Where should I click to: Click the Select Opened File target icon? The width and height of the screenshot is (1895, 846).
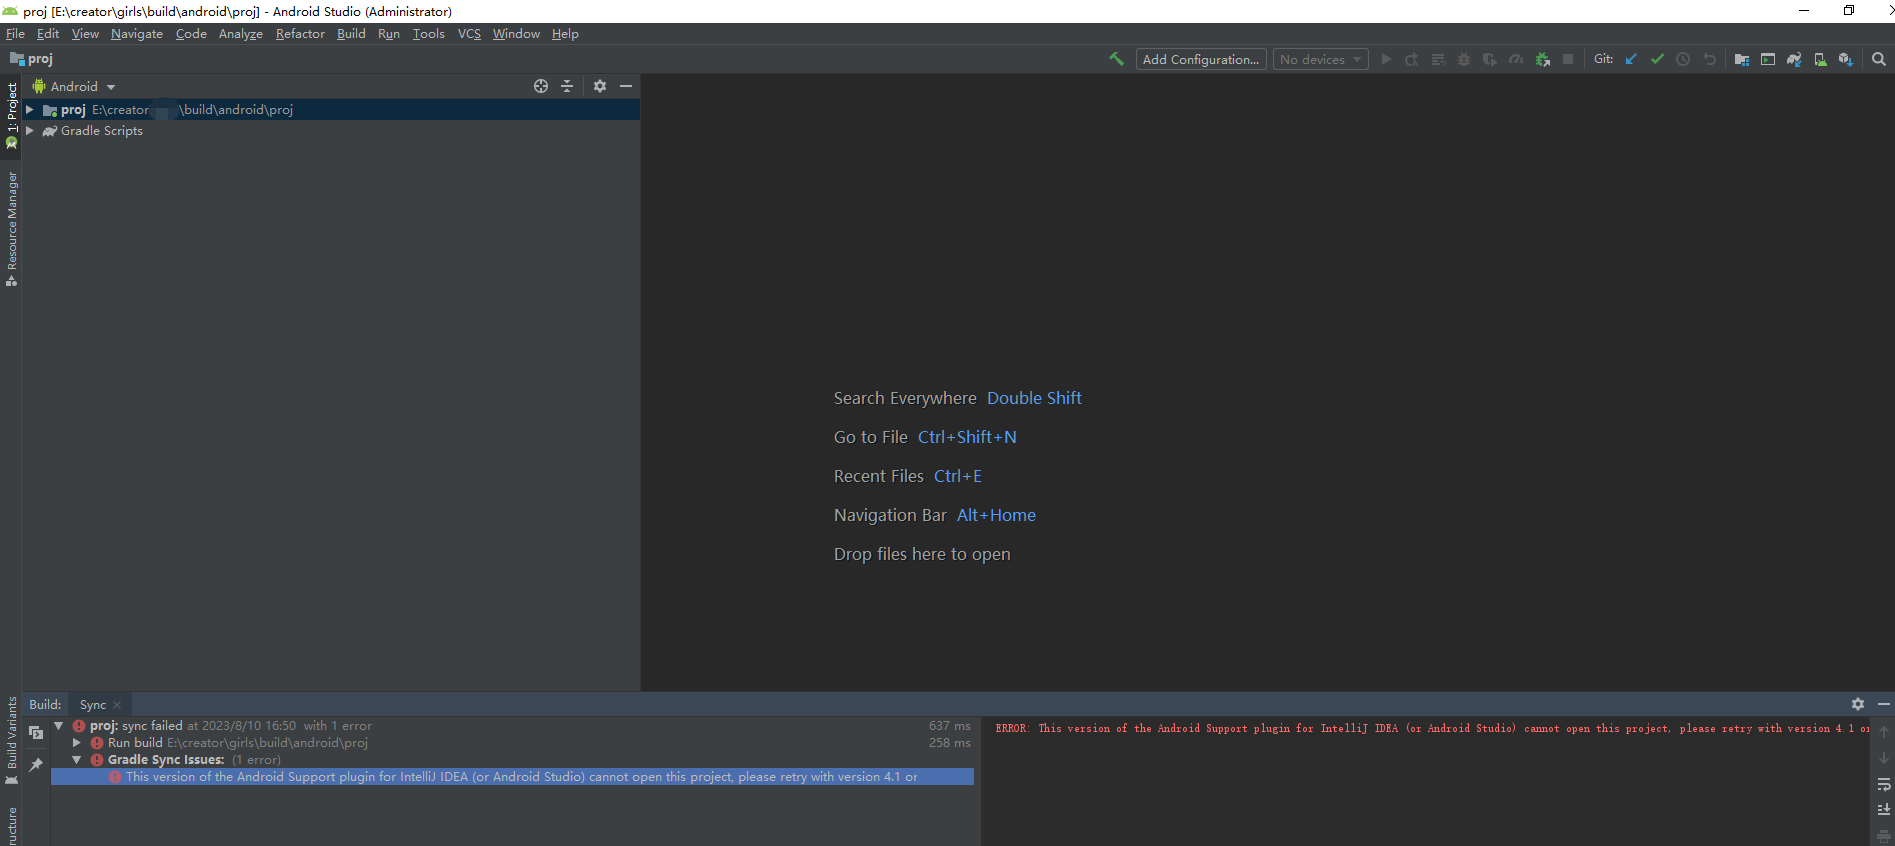click(x=541, y=86)
